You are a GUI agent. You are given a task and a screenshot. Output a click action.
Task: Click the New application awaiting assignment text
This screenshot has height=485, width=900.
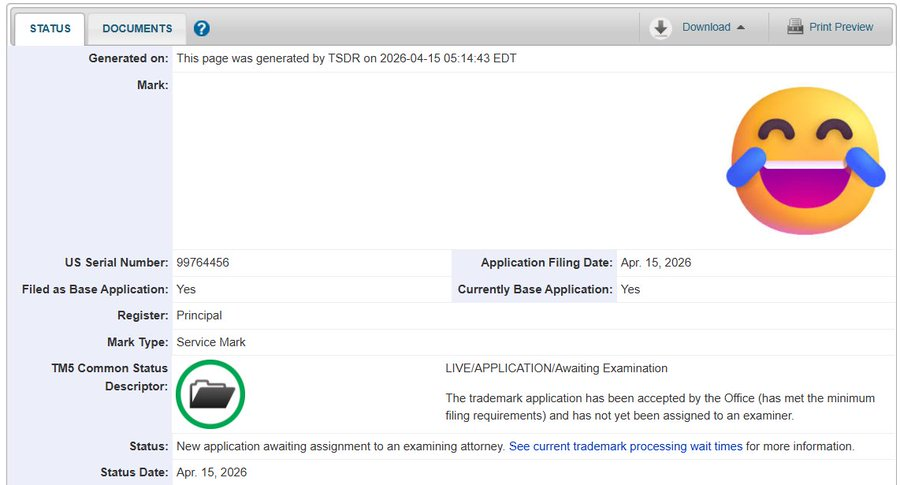[x=340, y=446]
